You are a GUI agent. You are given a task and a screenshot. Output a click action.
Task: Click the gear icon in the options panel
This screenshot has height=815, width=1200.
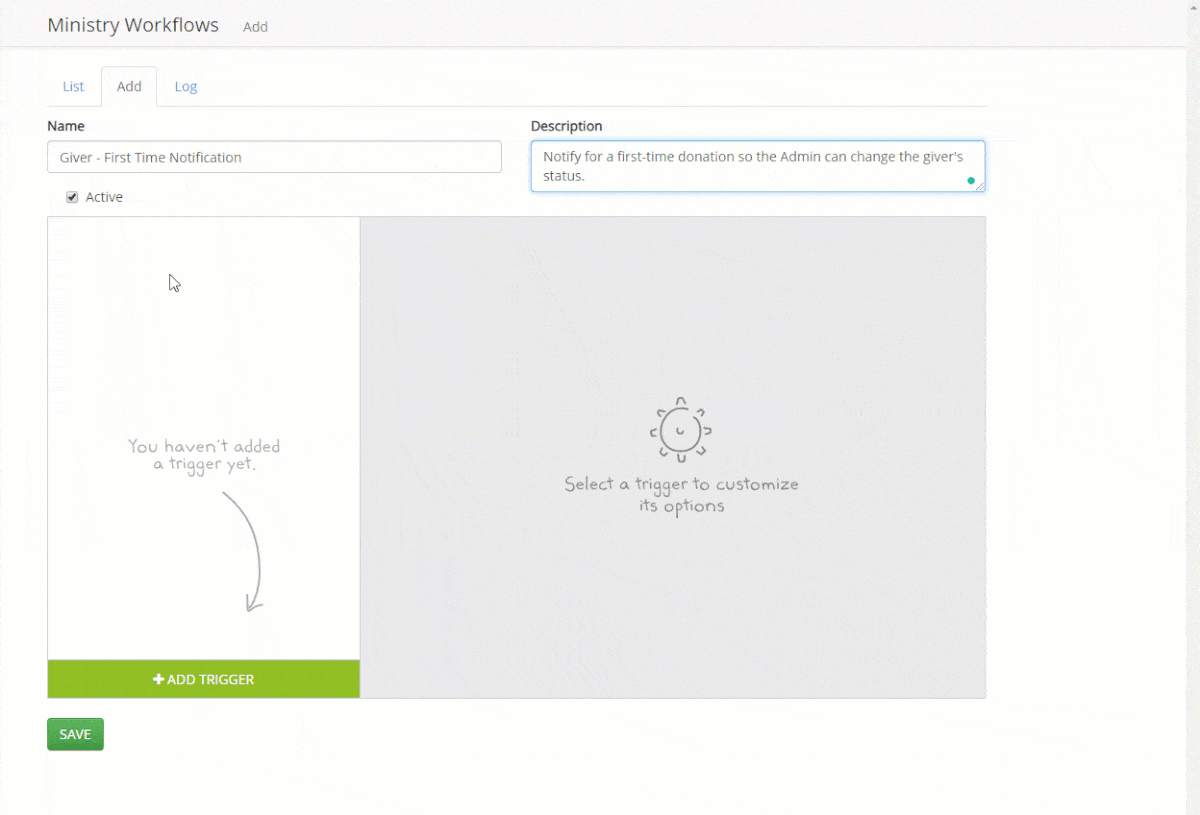point(681,430)
